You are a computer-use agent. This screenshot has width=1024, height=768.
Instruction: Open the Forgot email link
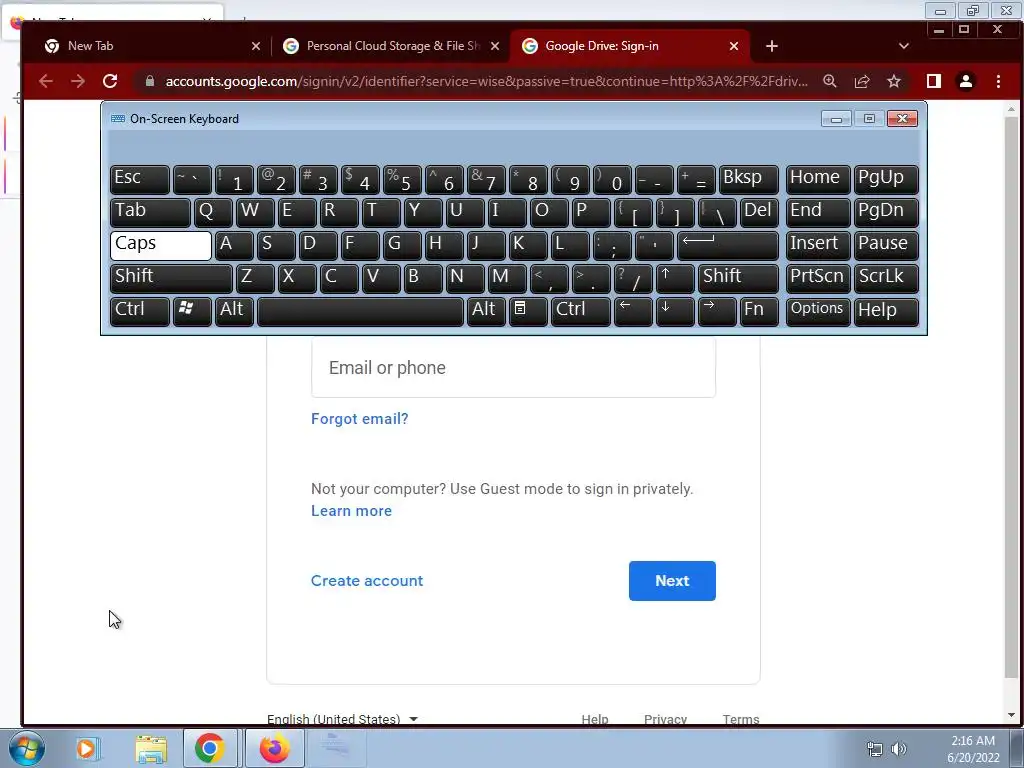click(x=359, y=419)
